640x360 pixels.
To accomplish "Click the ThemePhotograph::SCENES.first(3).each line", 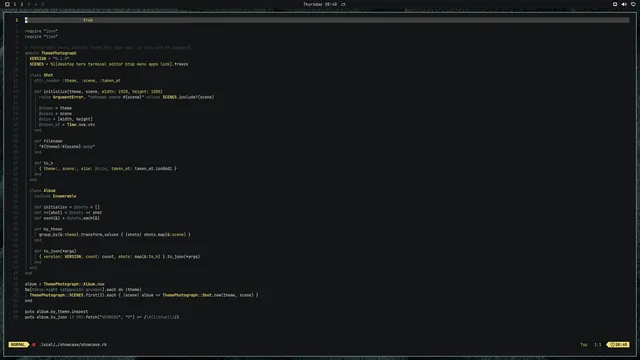I will [x=144, y=295].
